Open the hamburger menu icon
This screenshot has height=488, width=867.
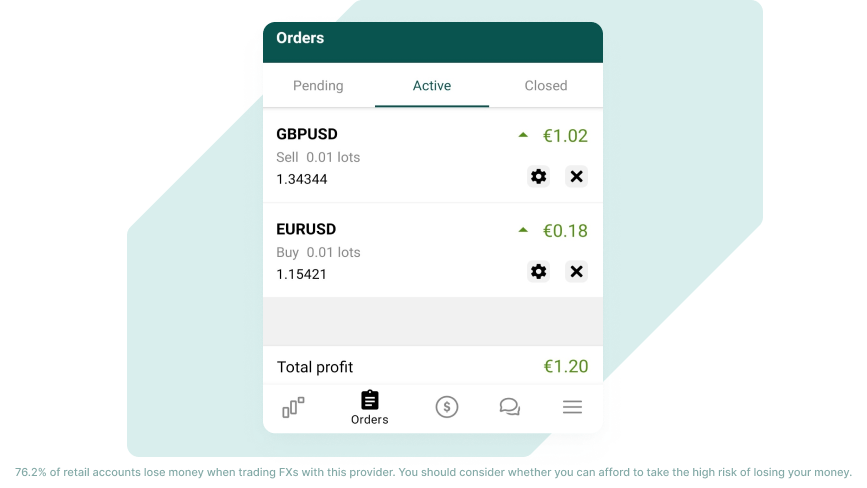click(x=572, y=407)
